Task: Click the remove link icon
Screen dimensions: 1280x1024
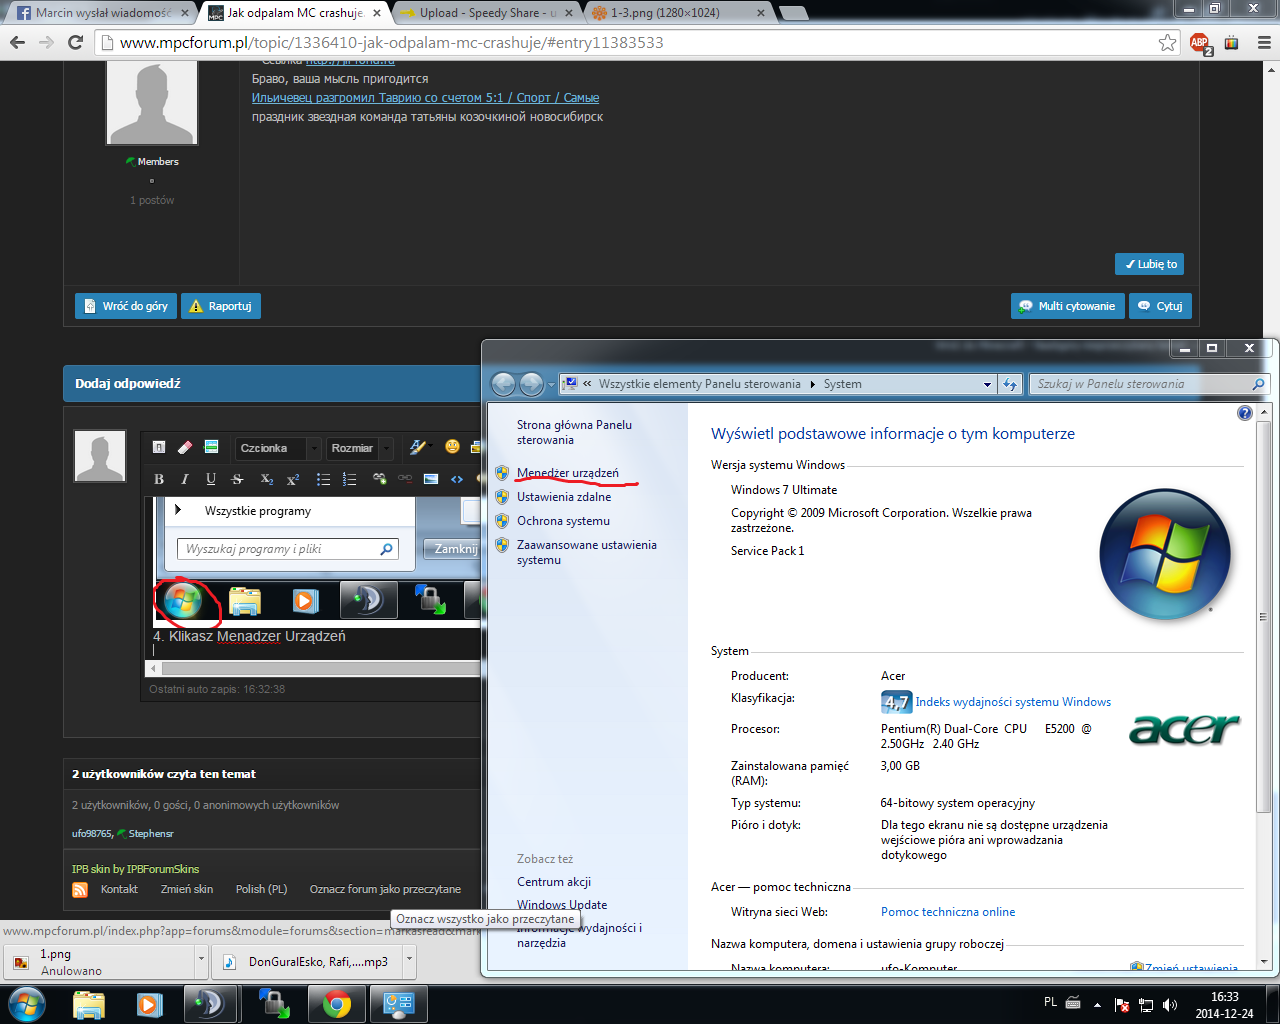Action: 405,479
